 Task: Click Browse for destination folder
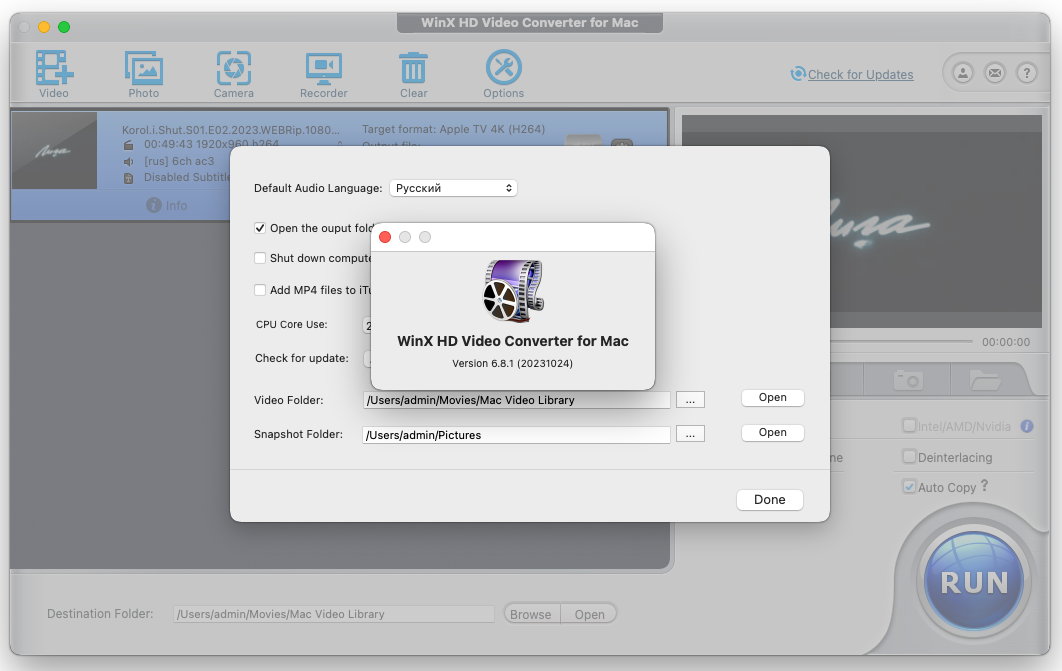[531, 614]
